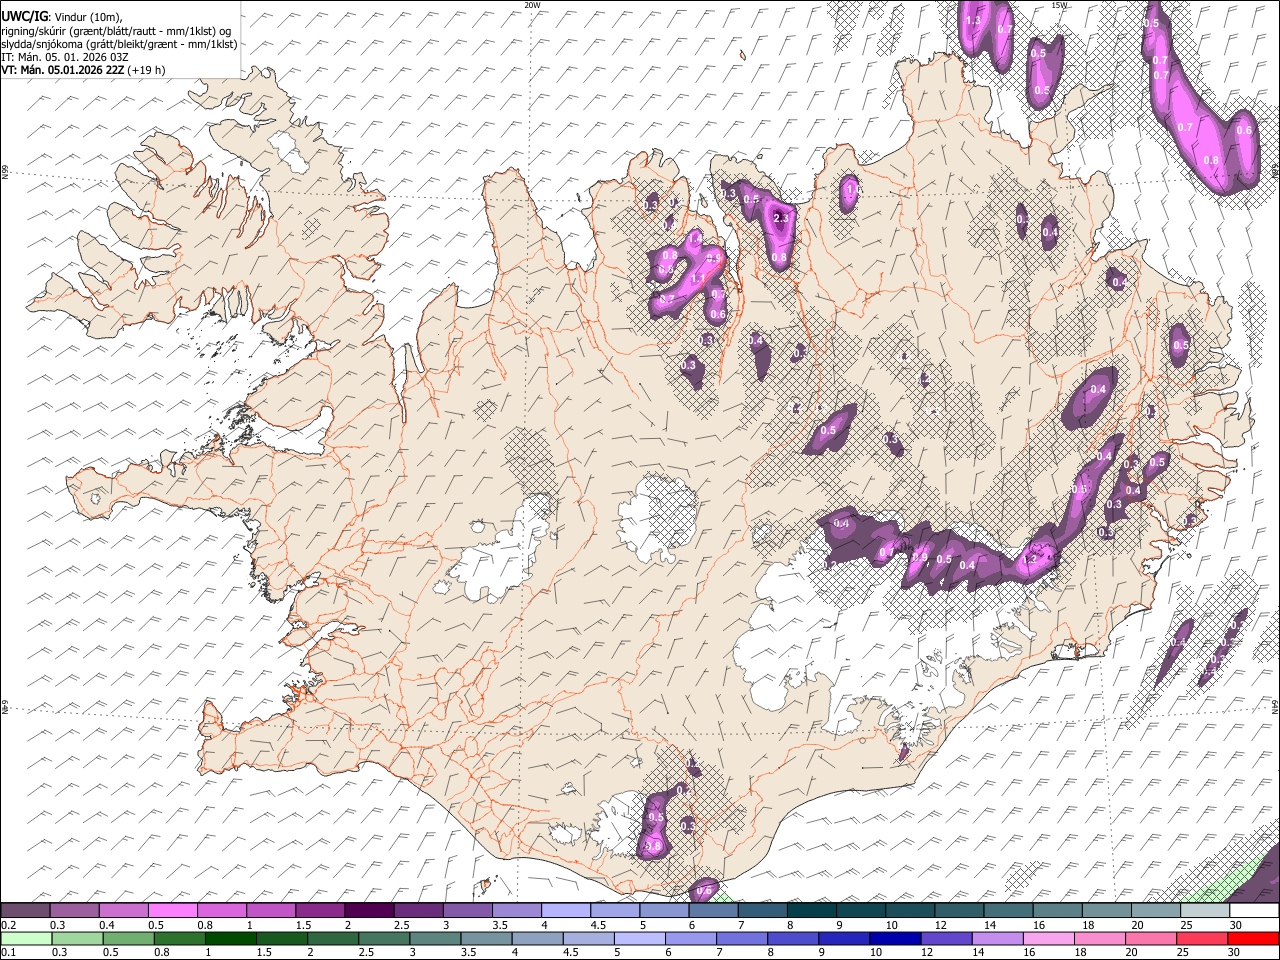Select bright red bottom-row swatch above 30
This screenshot has height=960, width=1280.
[x=1253, y=938]
